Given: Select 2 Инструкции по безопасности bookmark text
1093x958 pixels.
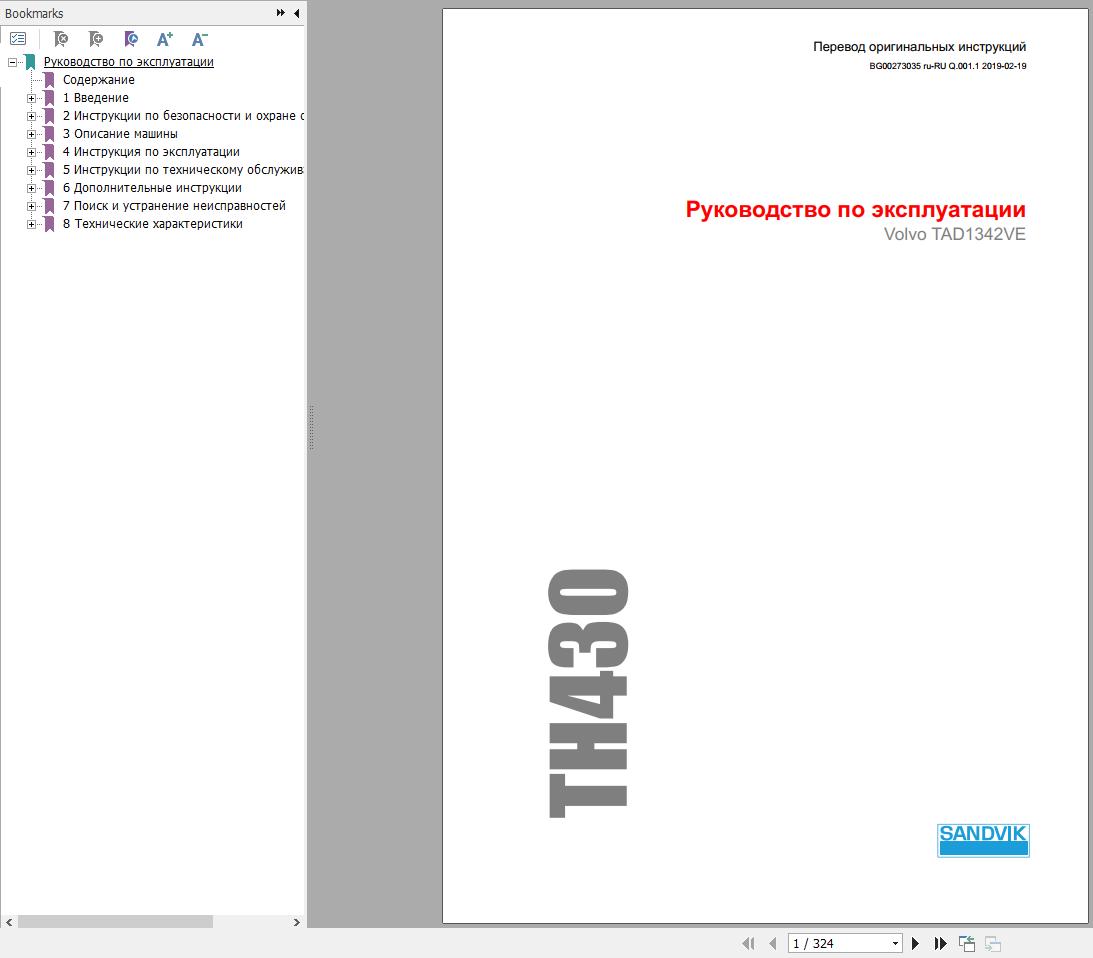Looking at the screenshot, I should (183, 116).
